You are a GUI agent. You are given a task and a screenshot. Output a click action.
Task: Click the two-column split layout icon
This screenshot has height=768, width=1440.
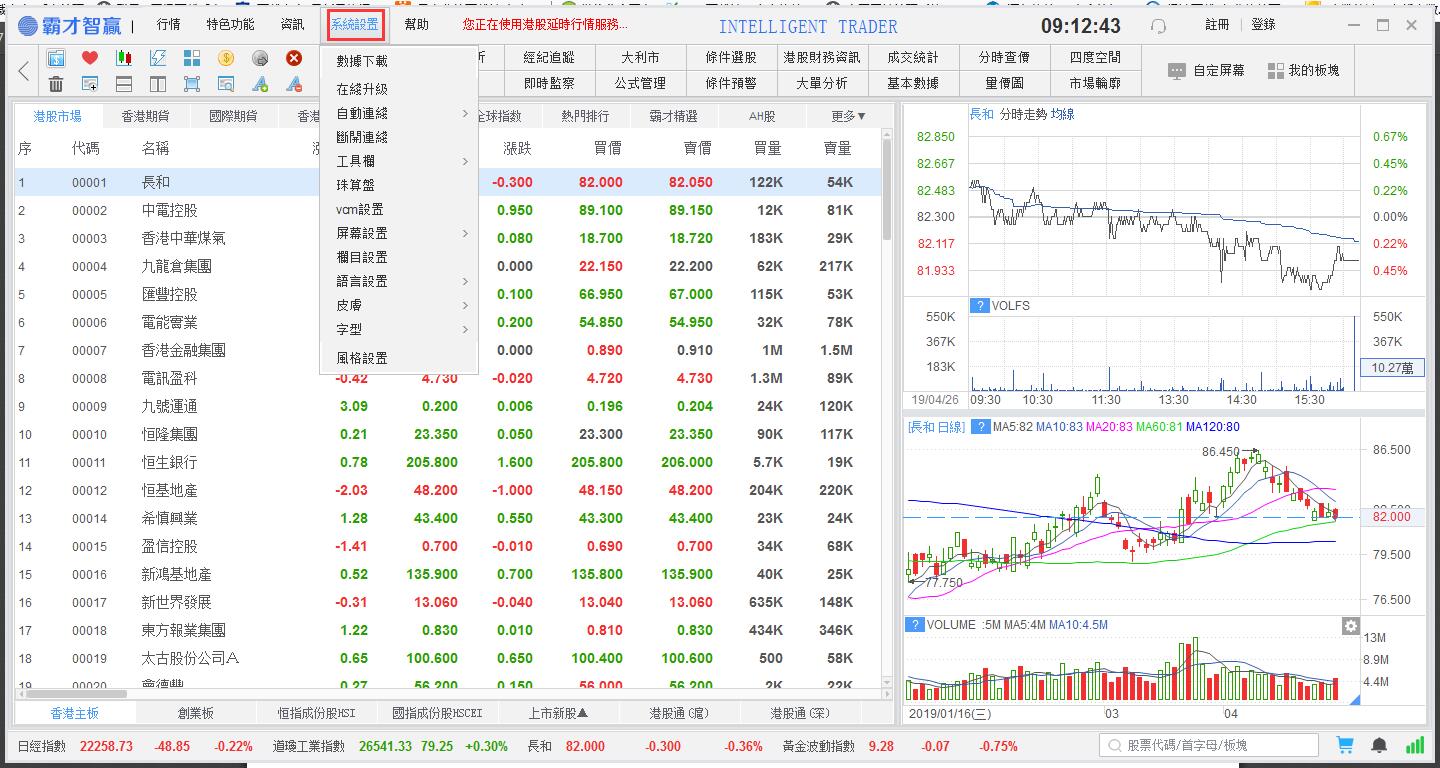[x=158, y=84]
